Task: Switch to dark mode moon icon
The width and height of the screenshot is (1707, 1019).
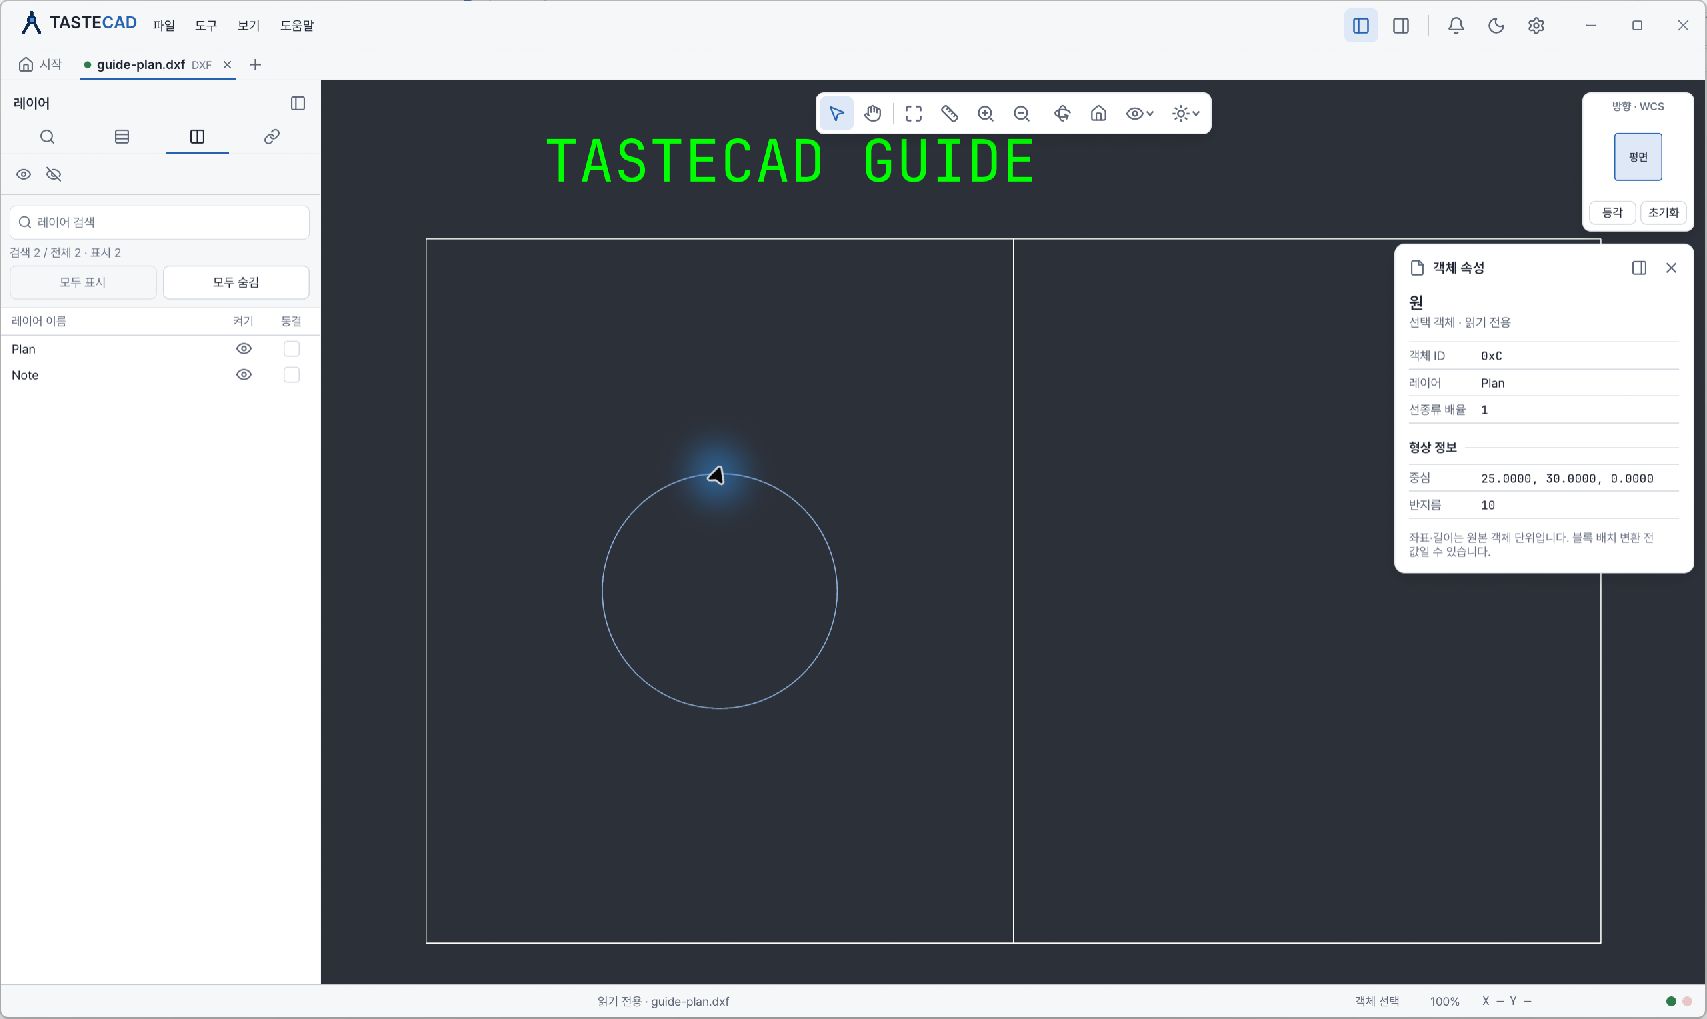Action: coord(1496,26)
